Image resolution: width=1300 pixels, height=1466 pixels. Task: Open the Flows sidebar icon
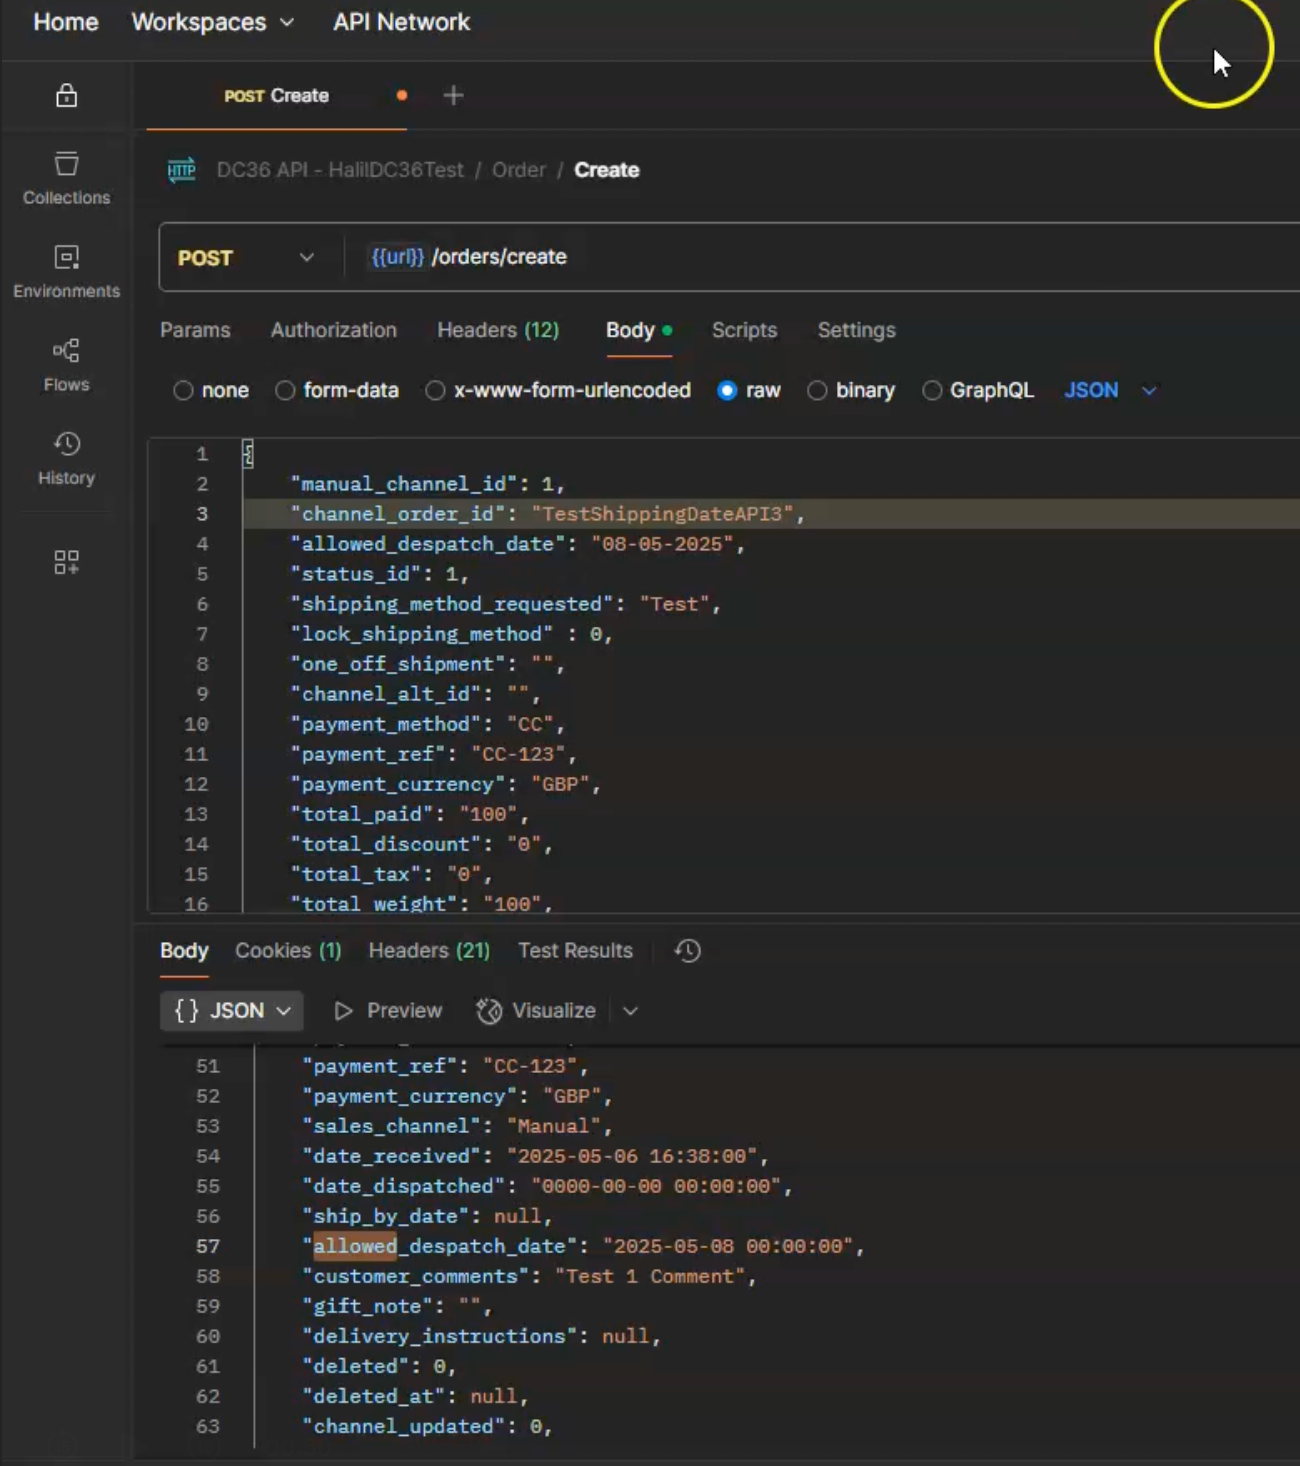click(x=66, y=365)
